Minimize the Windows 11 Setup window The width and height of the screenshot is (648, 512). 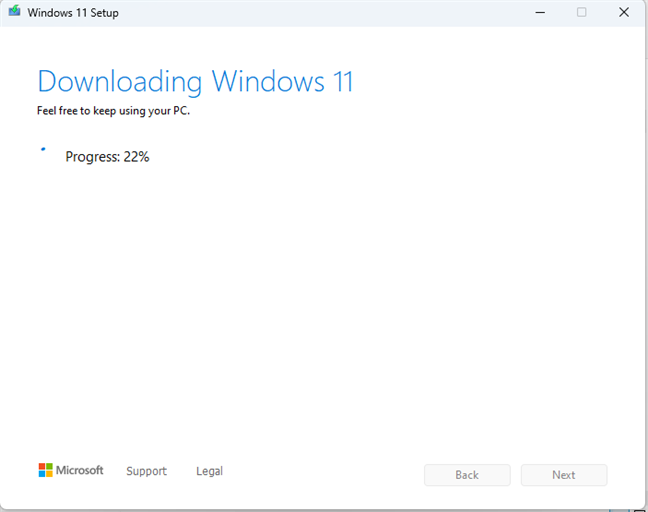coord(540,12)
